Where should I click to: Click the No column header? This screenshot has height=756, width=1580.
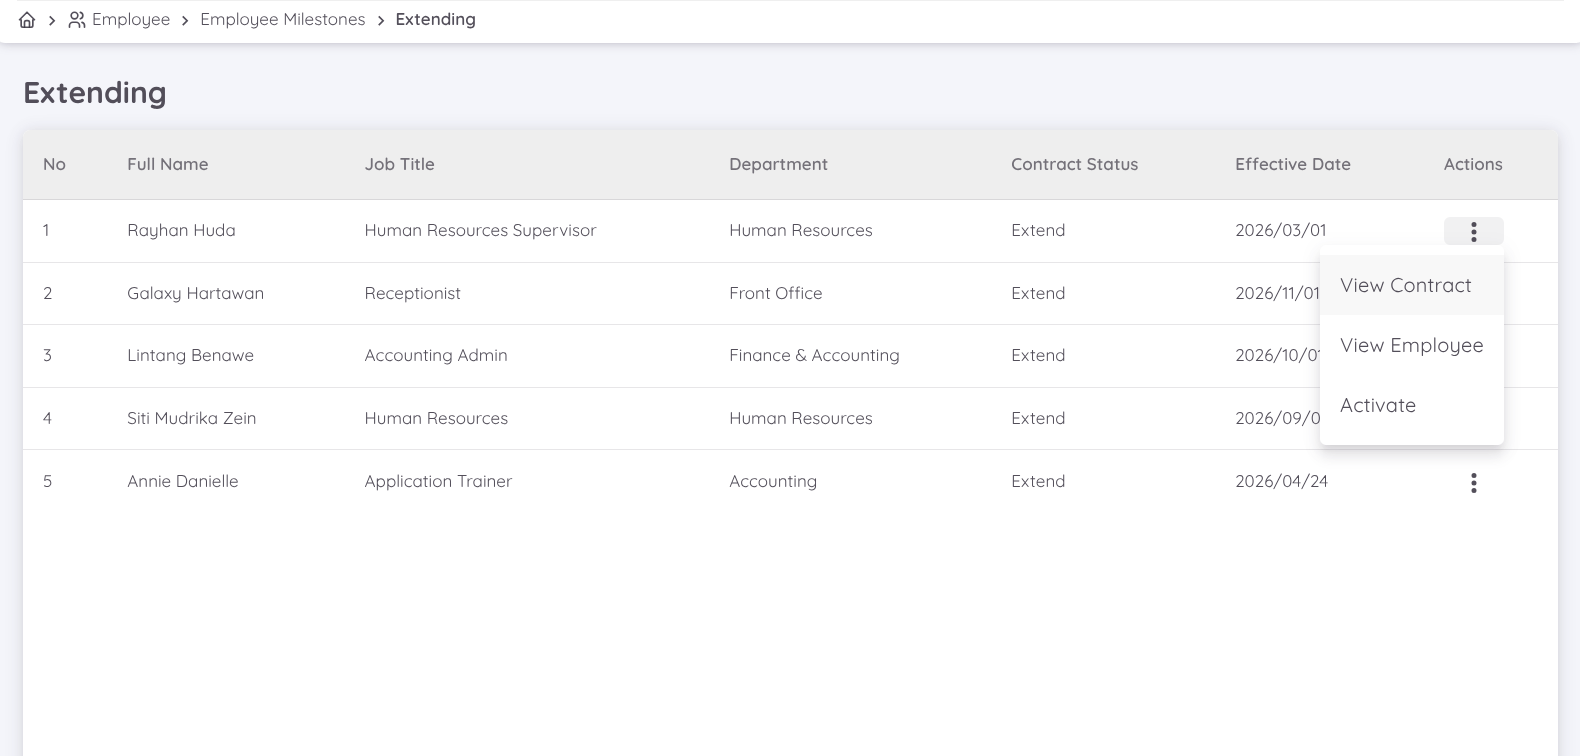point(54,165)
